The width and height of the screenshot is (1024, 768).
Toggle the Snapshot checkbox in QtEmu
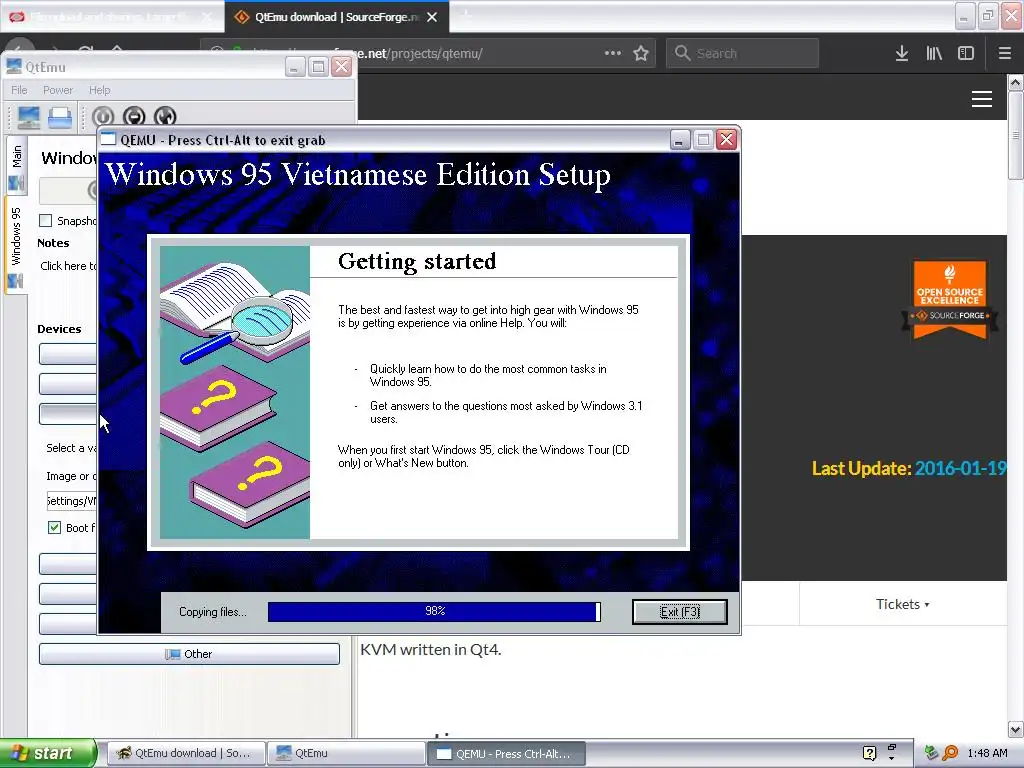pos(46,221)
